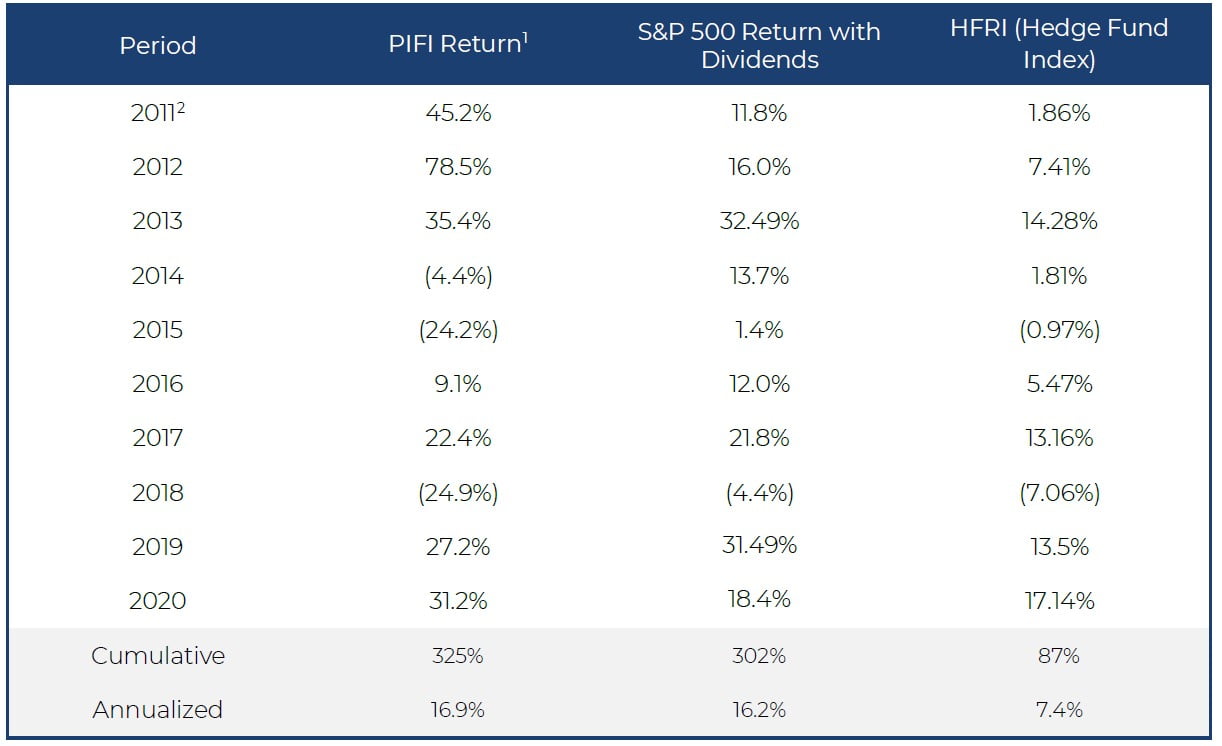Viewport: 1222px width, 746px height.
Task: Select the 78.5% PIFI return for 2012
Action: tap(457, 167)
